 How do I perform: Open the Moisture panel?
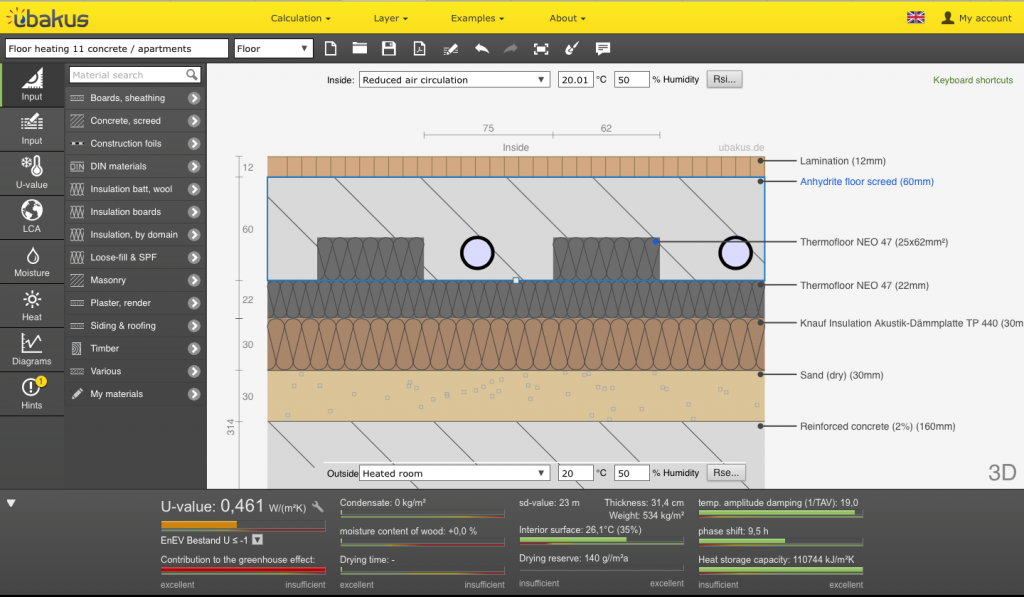(x=32, y=262)
